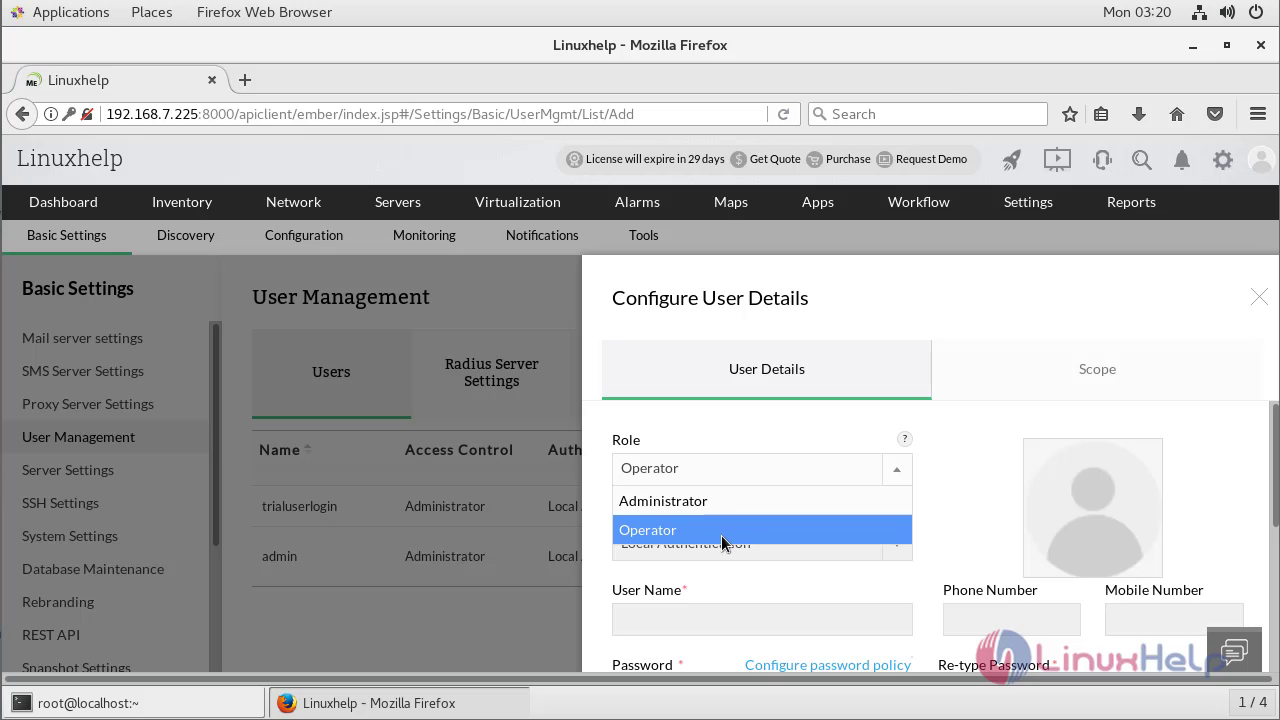Image resolution: width=1280 pixels, height=720 pixels.
Task: Go to the Discovery sub-tab
Action: coord(186,235)
